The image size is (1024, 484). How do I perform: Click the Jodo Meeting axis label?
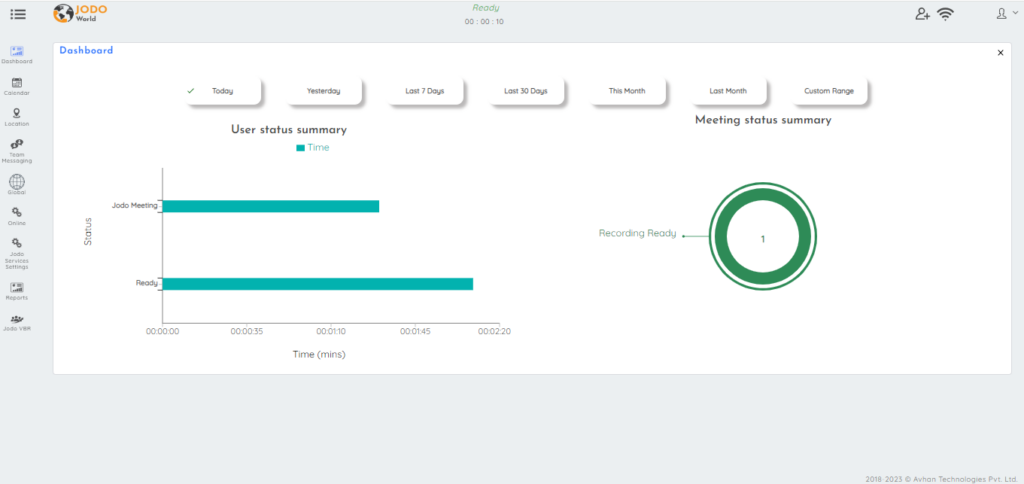tap(135, 205)
